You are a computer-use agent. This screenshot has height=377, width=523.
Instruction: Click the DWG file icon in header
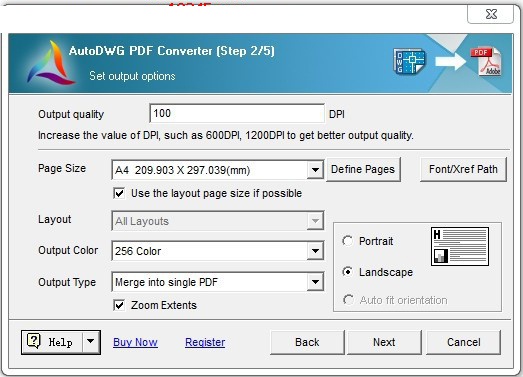tap(409, 61)
